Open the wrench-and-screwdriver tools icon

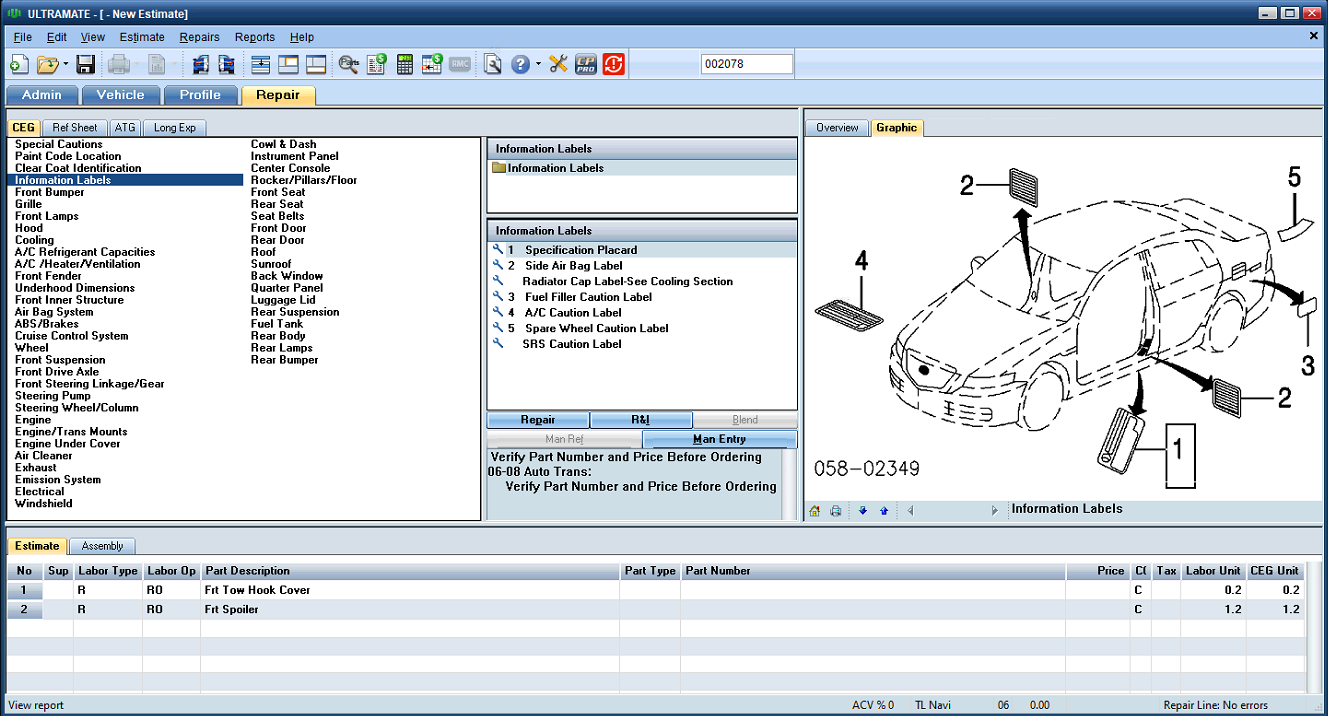coord(558,65)
